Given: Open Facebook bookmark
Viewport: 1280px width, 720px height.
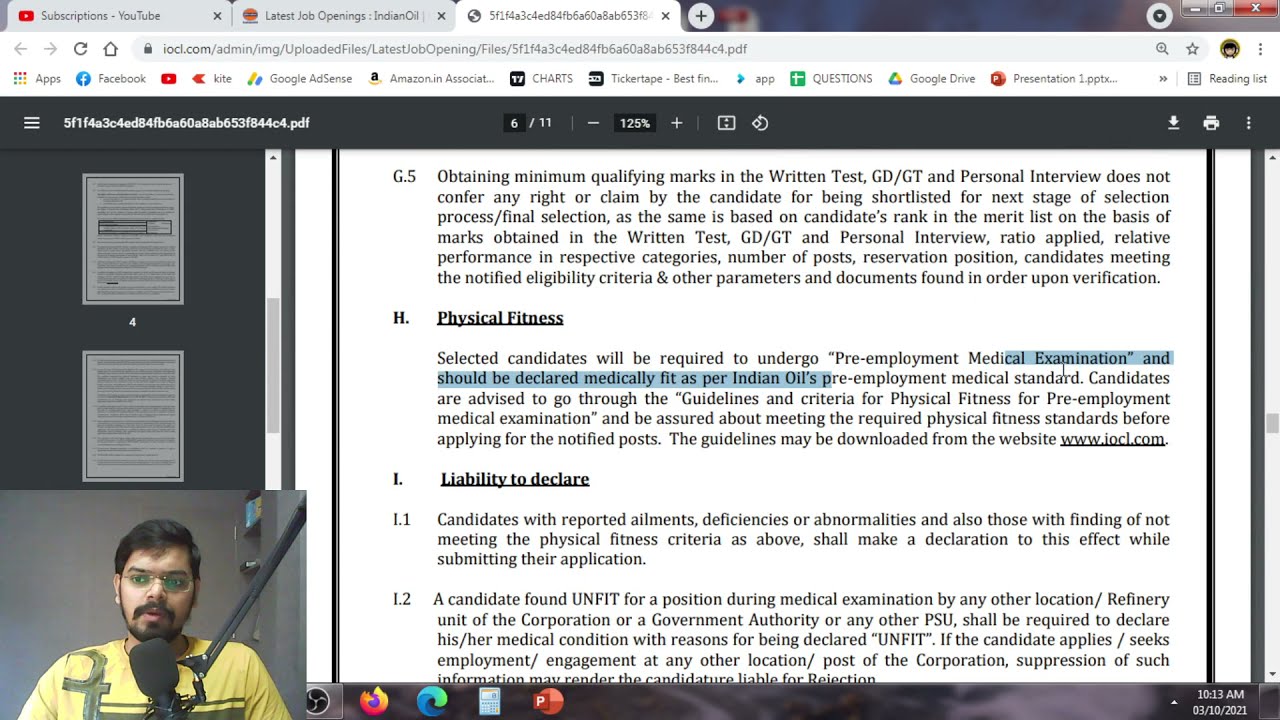Looking at the screenshot, I should (x=111, y=78).
